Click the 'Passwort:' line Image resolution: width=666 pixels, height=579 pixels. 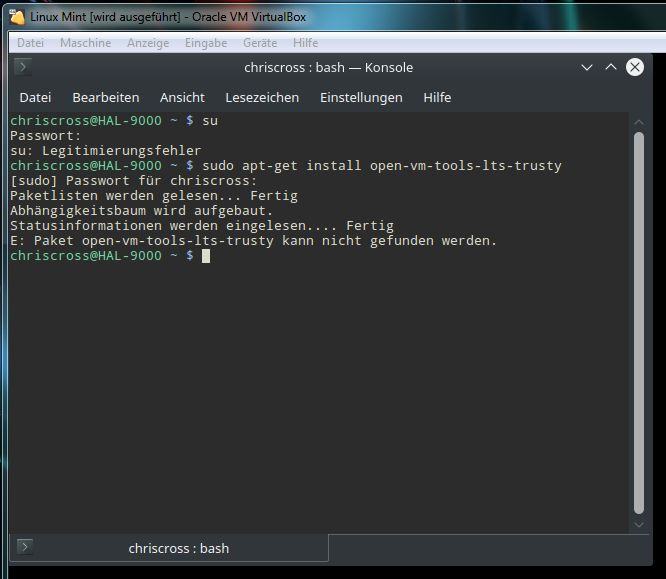coord(45,136)
